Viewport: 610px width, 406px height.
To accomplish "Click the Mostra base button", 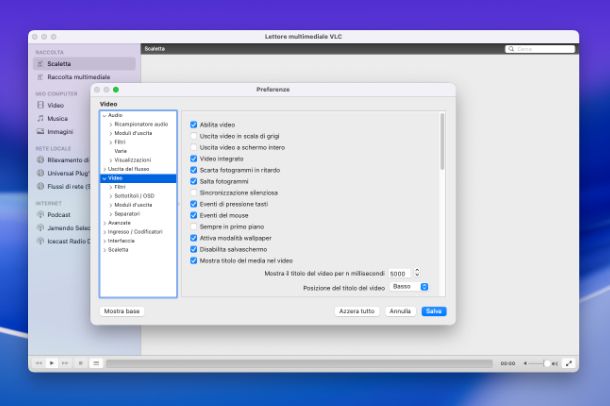I will pos(122,311).
